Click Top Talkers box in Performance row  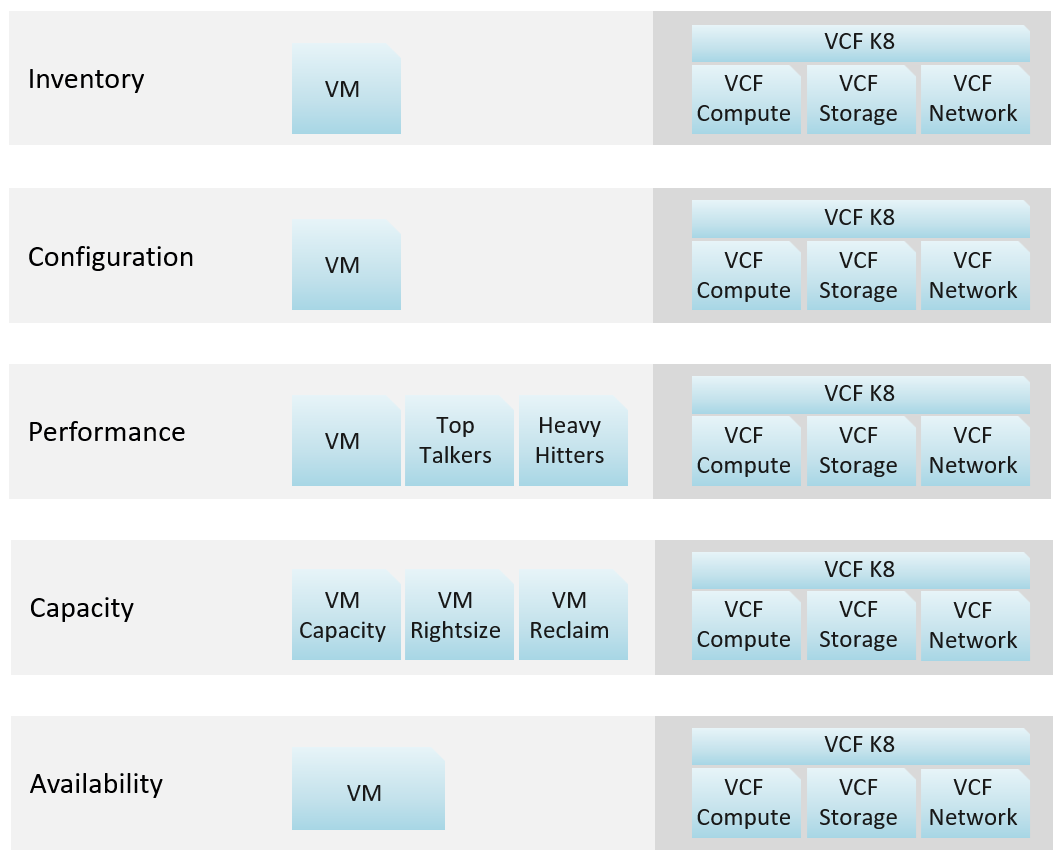[459, 441]
